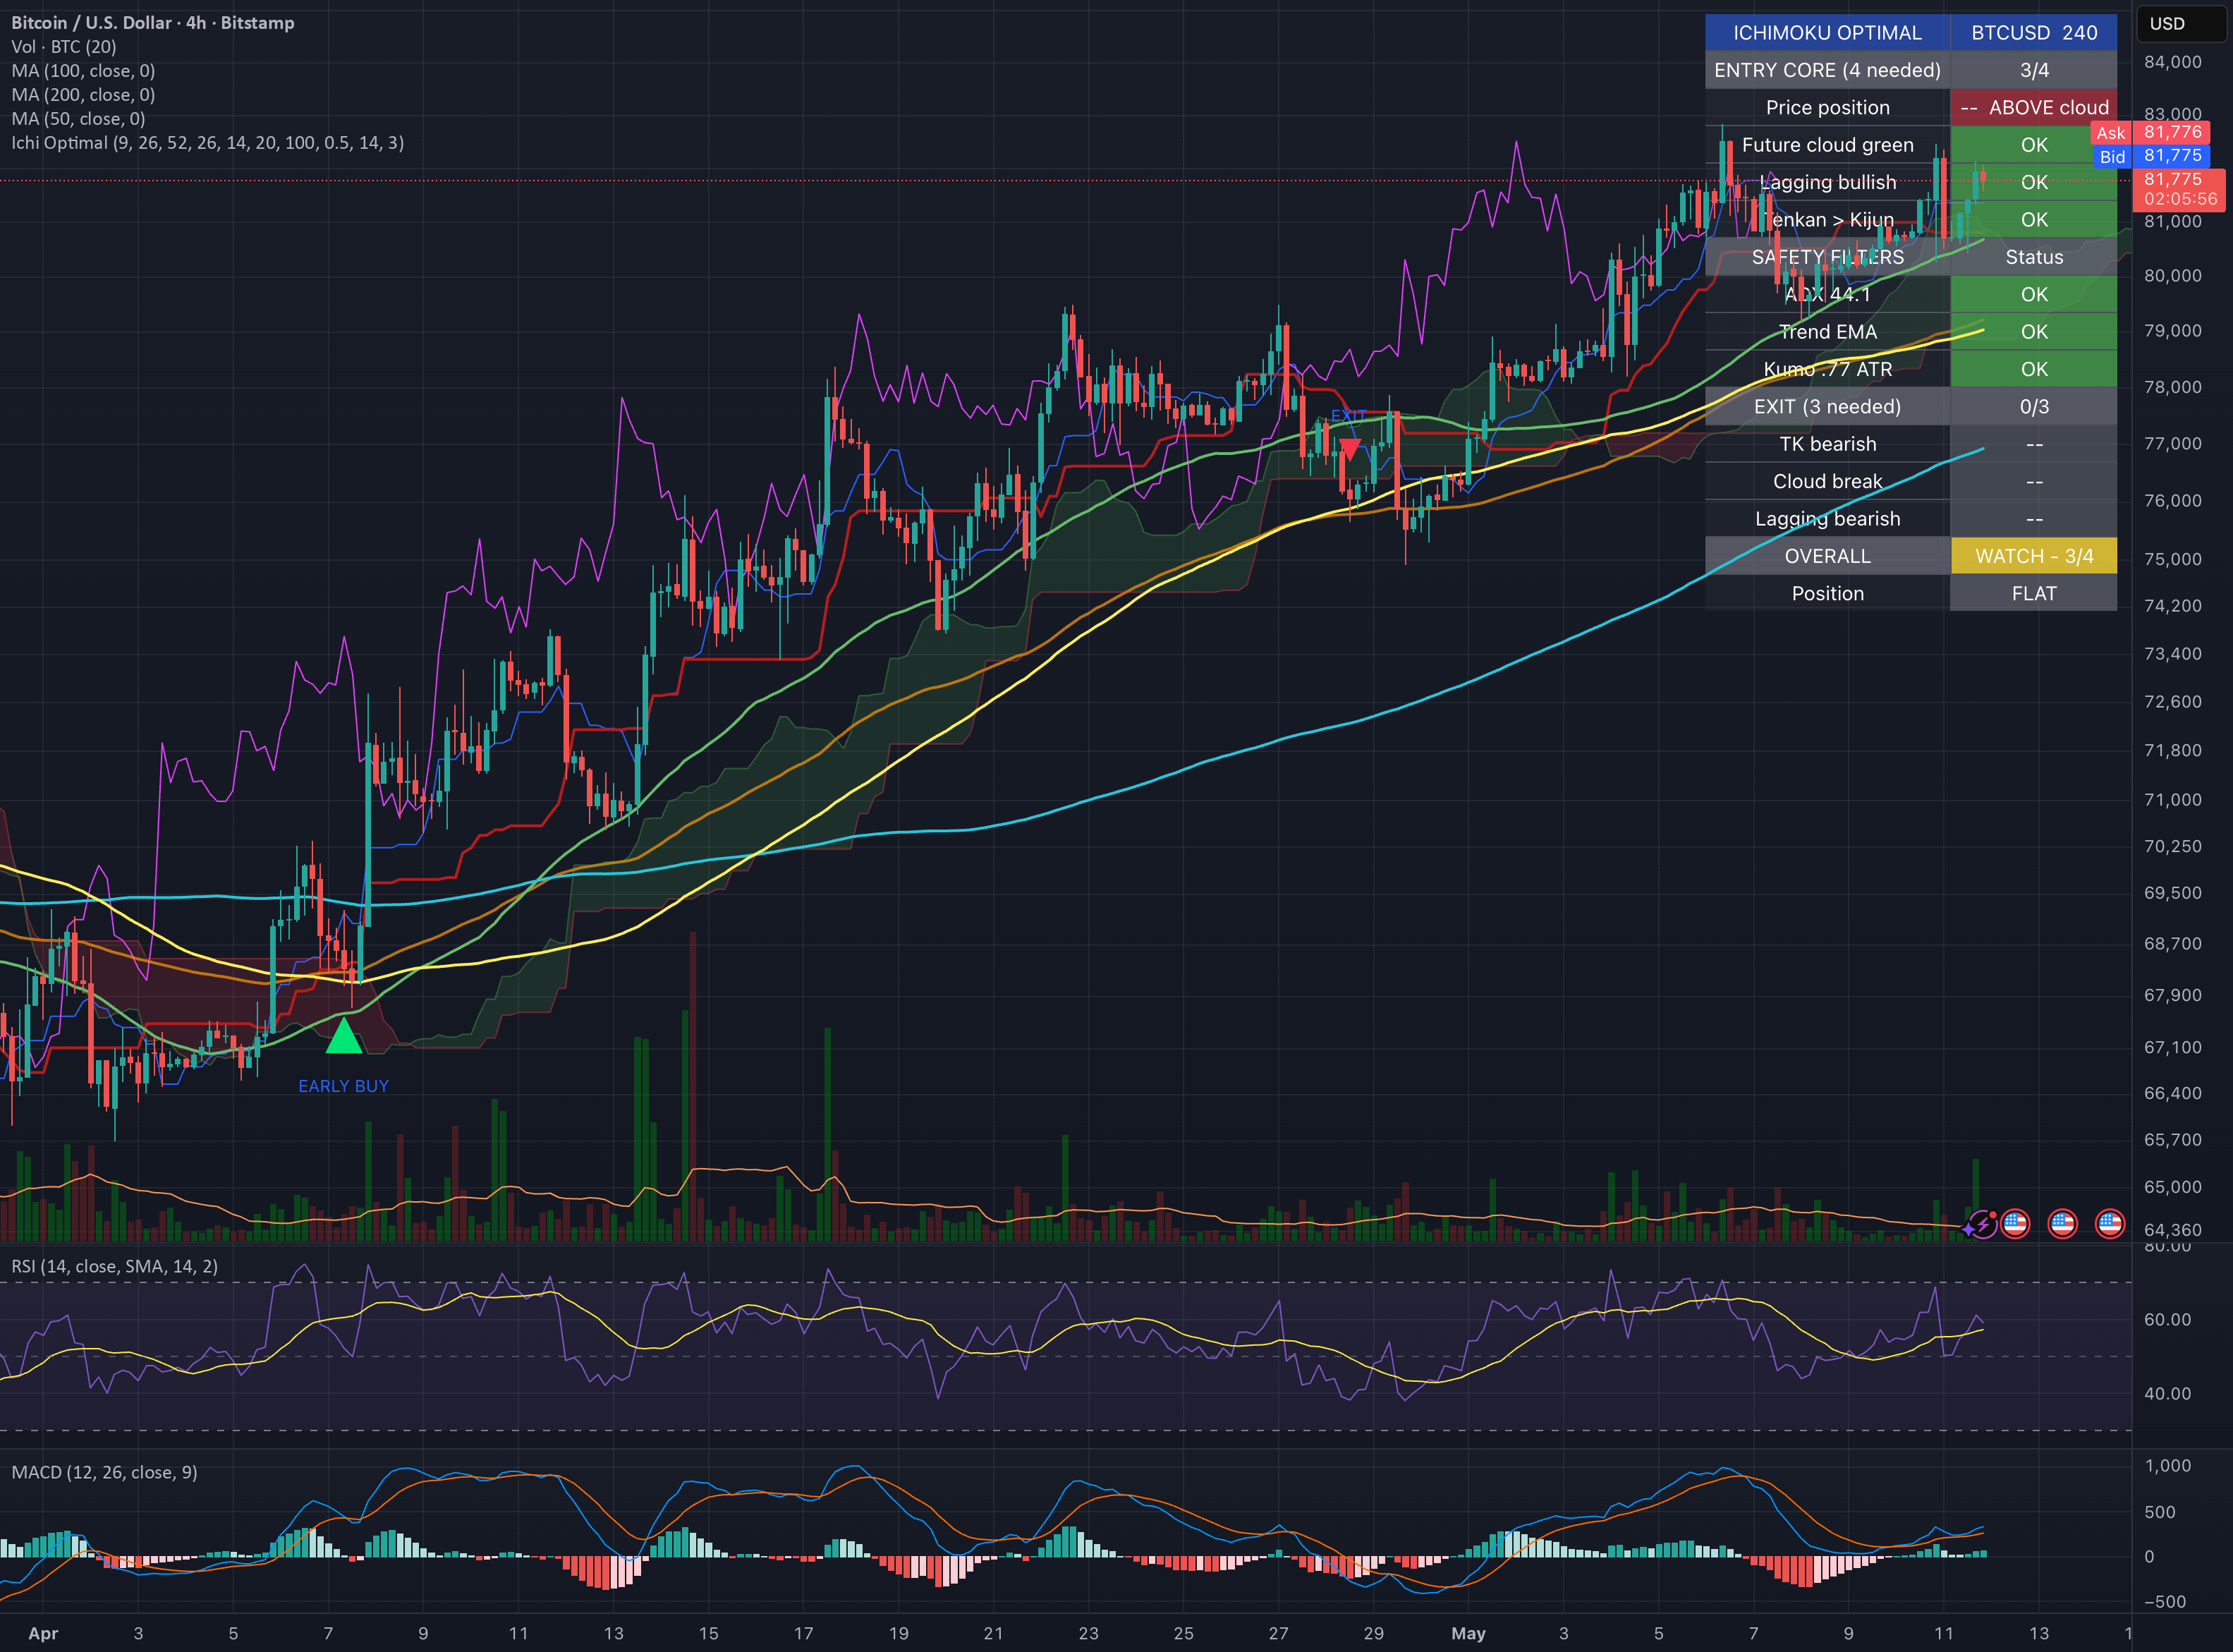Select the MACD (12, 26, close, 9) legend
2233x1652 pixels.
(x=104, y=1472)
